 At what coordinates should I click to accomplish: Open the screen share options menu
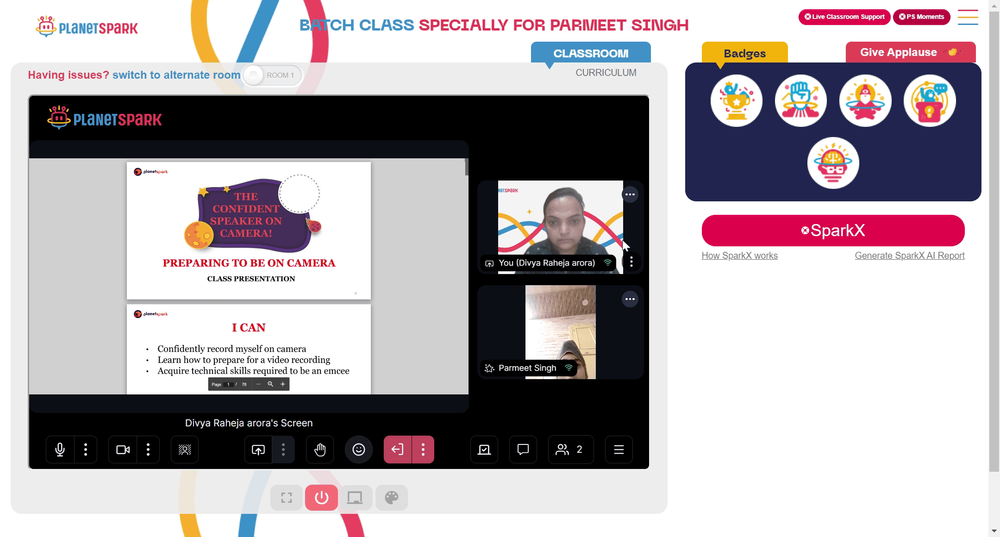(283, 450)
